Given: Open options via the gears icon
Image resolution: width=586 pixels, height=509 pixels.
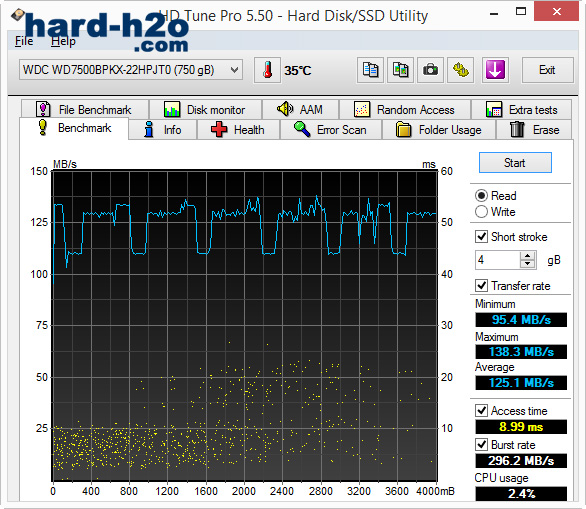Looking at the screenshot, I should click(460, 70).
